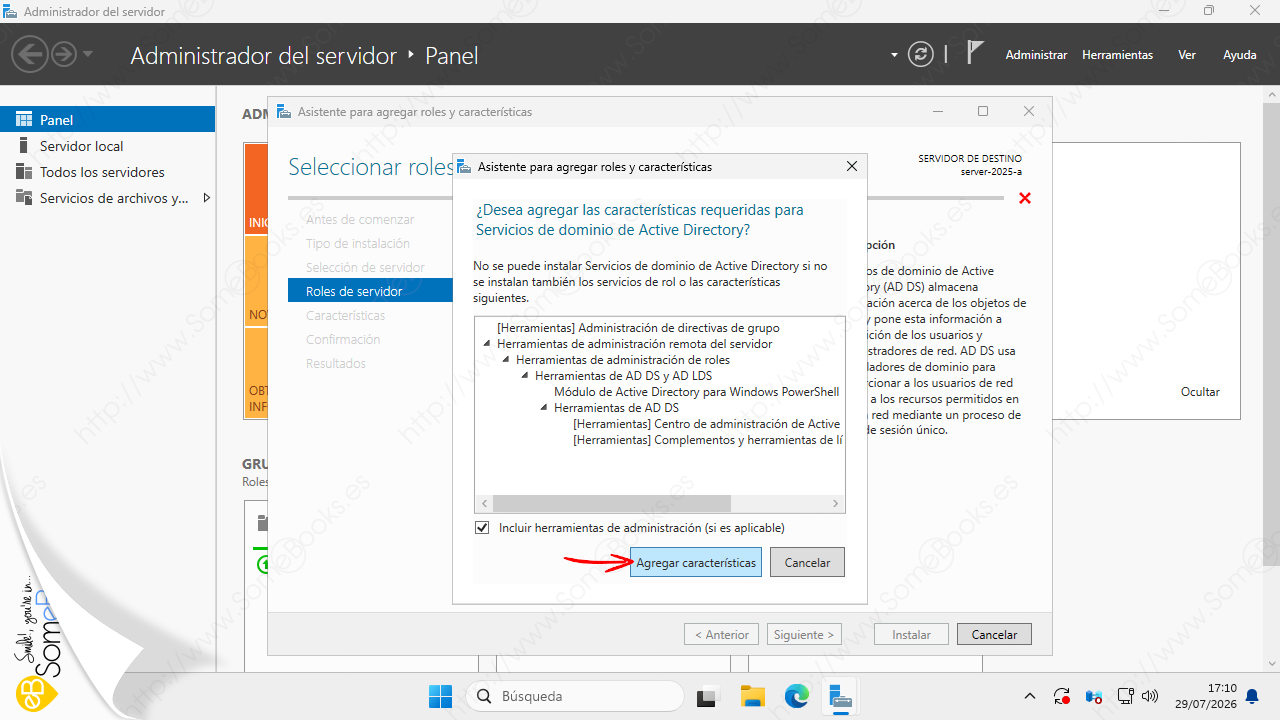Screen dimensions: 1280x720
Task: Click the Server Manager forward navigation arrow
Action: (x=64, y=54)
